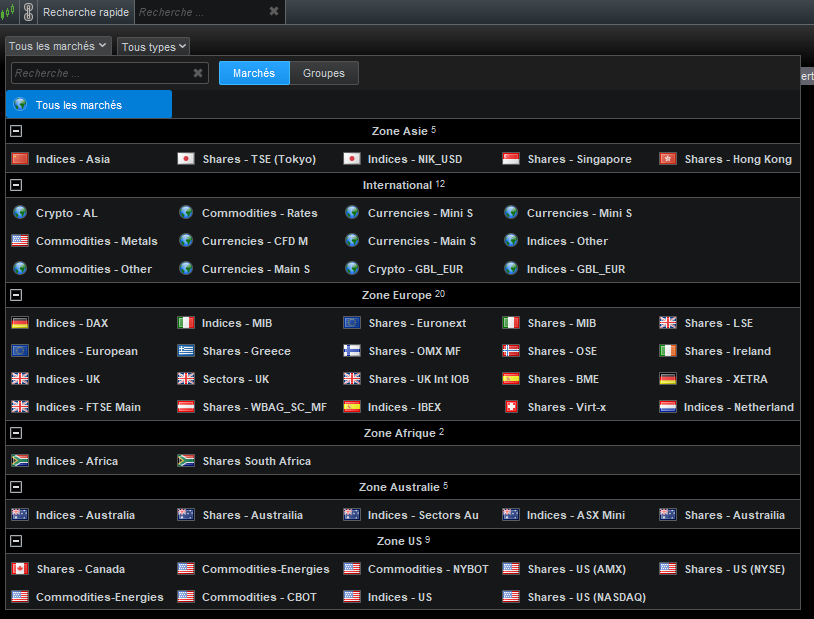814x619 pixels.
Task: Collapse the Zone Australie section
Action: tap(16, 487)
